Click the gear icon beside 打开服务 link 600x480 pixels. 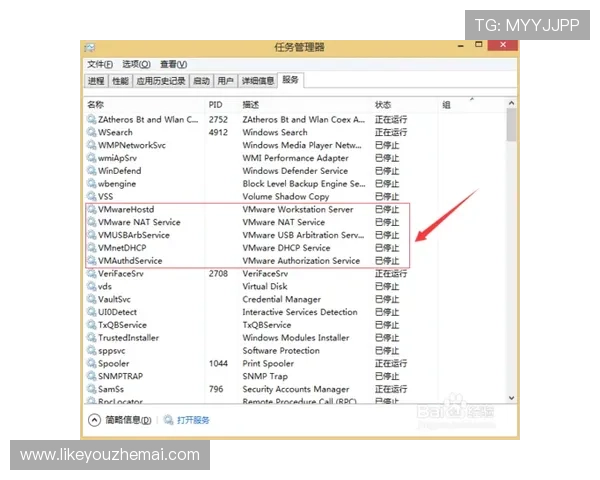point(169,420)
